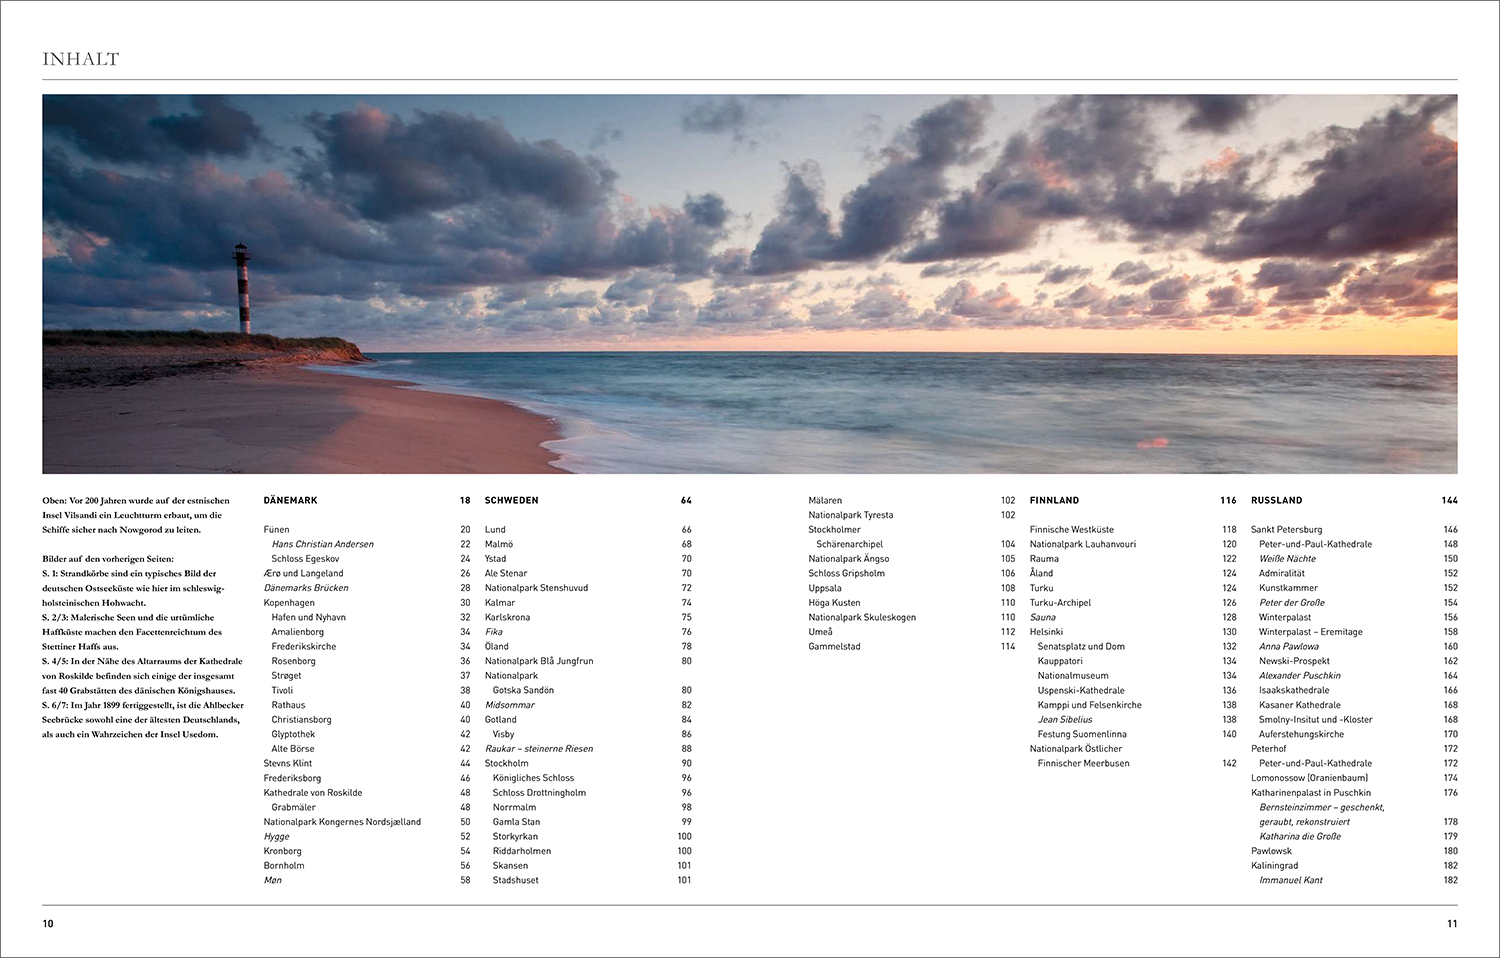
Task: Open the DÄNEMARK chapter heading
Action: pos(290,500)
